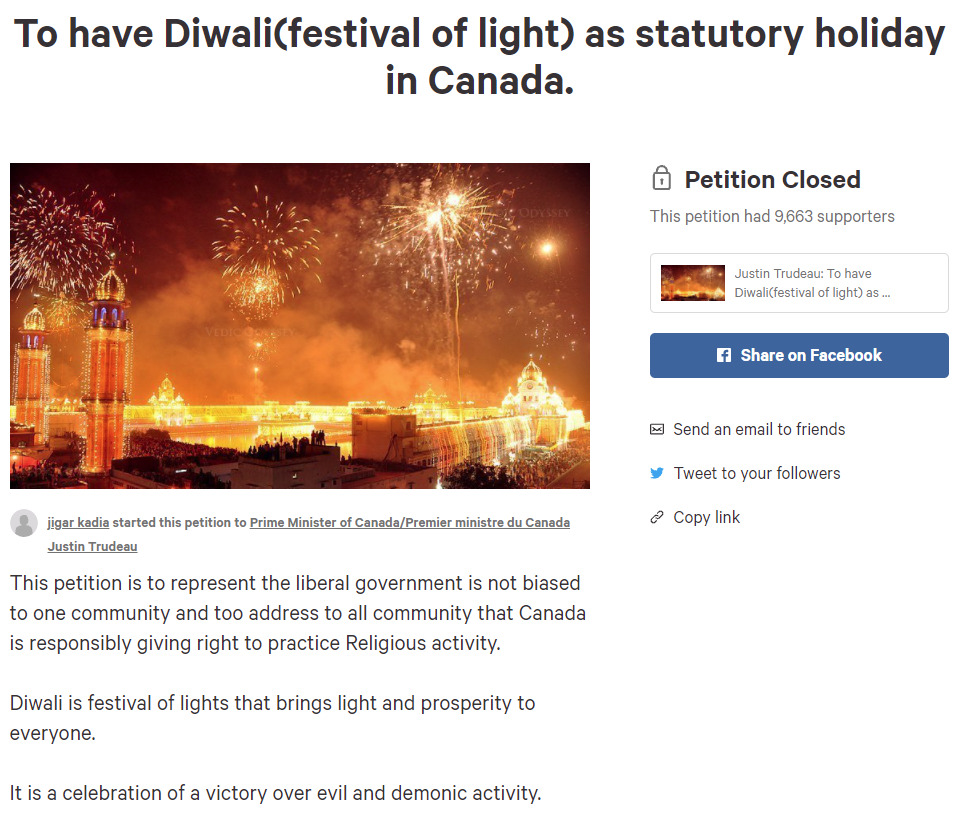The height and width of the screenshot is (823, 968).
Task: Open the Prime Minister of Canada link
Action: point(409,523)
